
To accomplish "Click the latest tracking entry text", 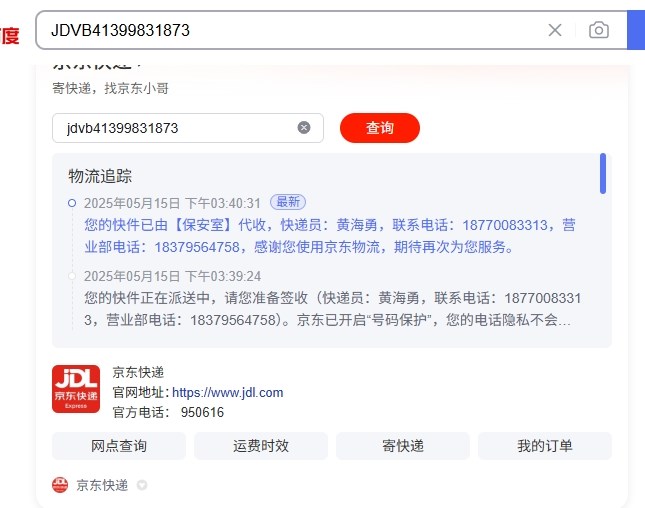I will (330, 236).
